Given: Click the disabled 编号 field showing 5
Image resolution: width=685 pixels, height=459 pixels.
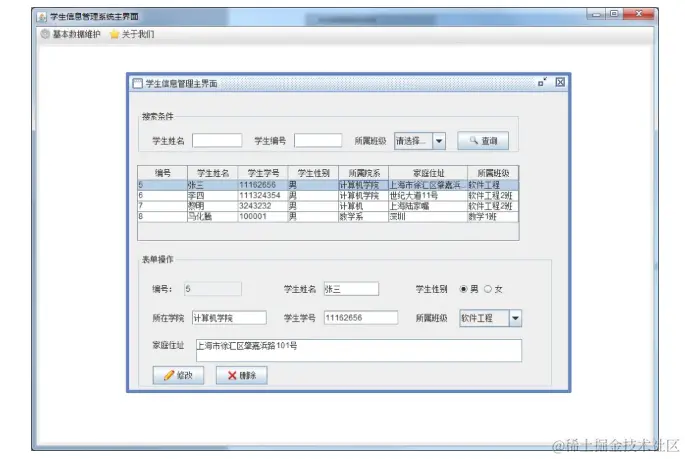Looking at the screenshot, I should point(213,289).
